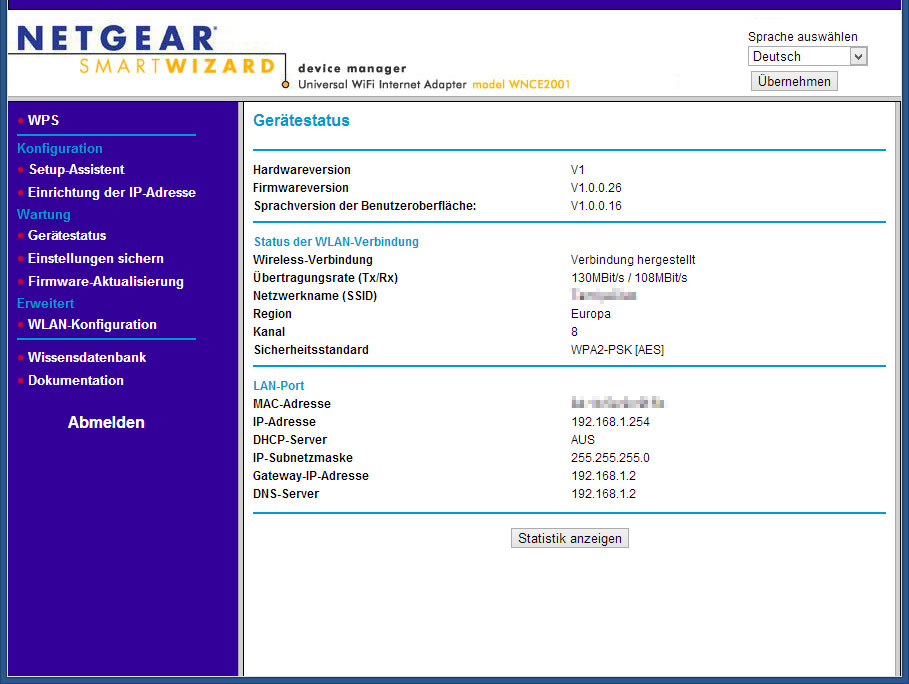Click the Wartung section label
The width and height of the screenshot is (909, 684).
pos(44,214)
